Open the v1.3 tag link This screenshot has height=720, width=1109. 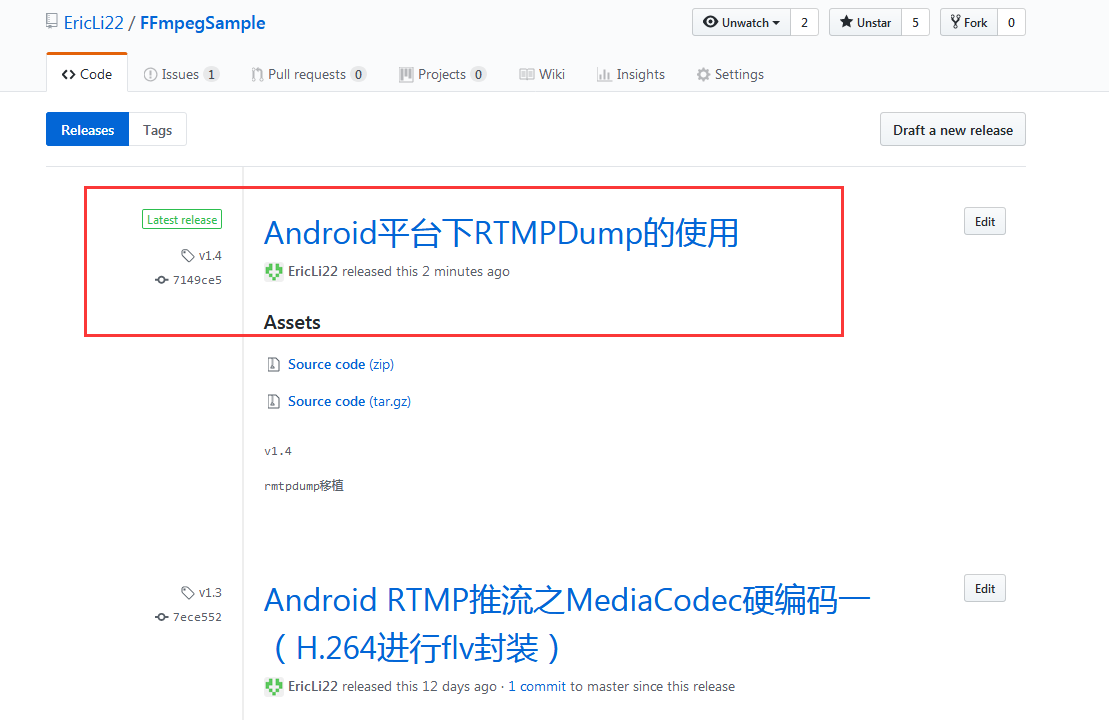[x=210, y=593]
